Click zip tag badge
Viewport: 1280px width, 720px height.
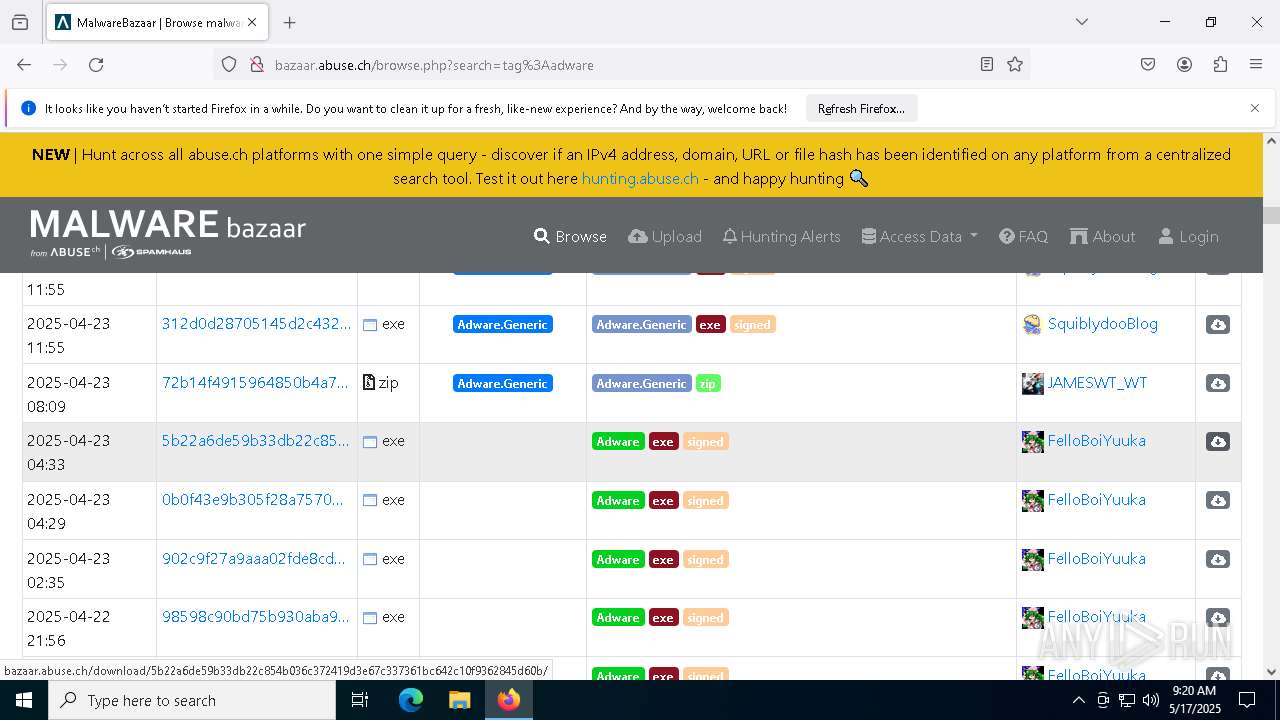708,383
